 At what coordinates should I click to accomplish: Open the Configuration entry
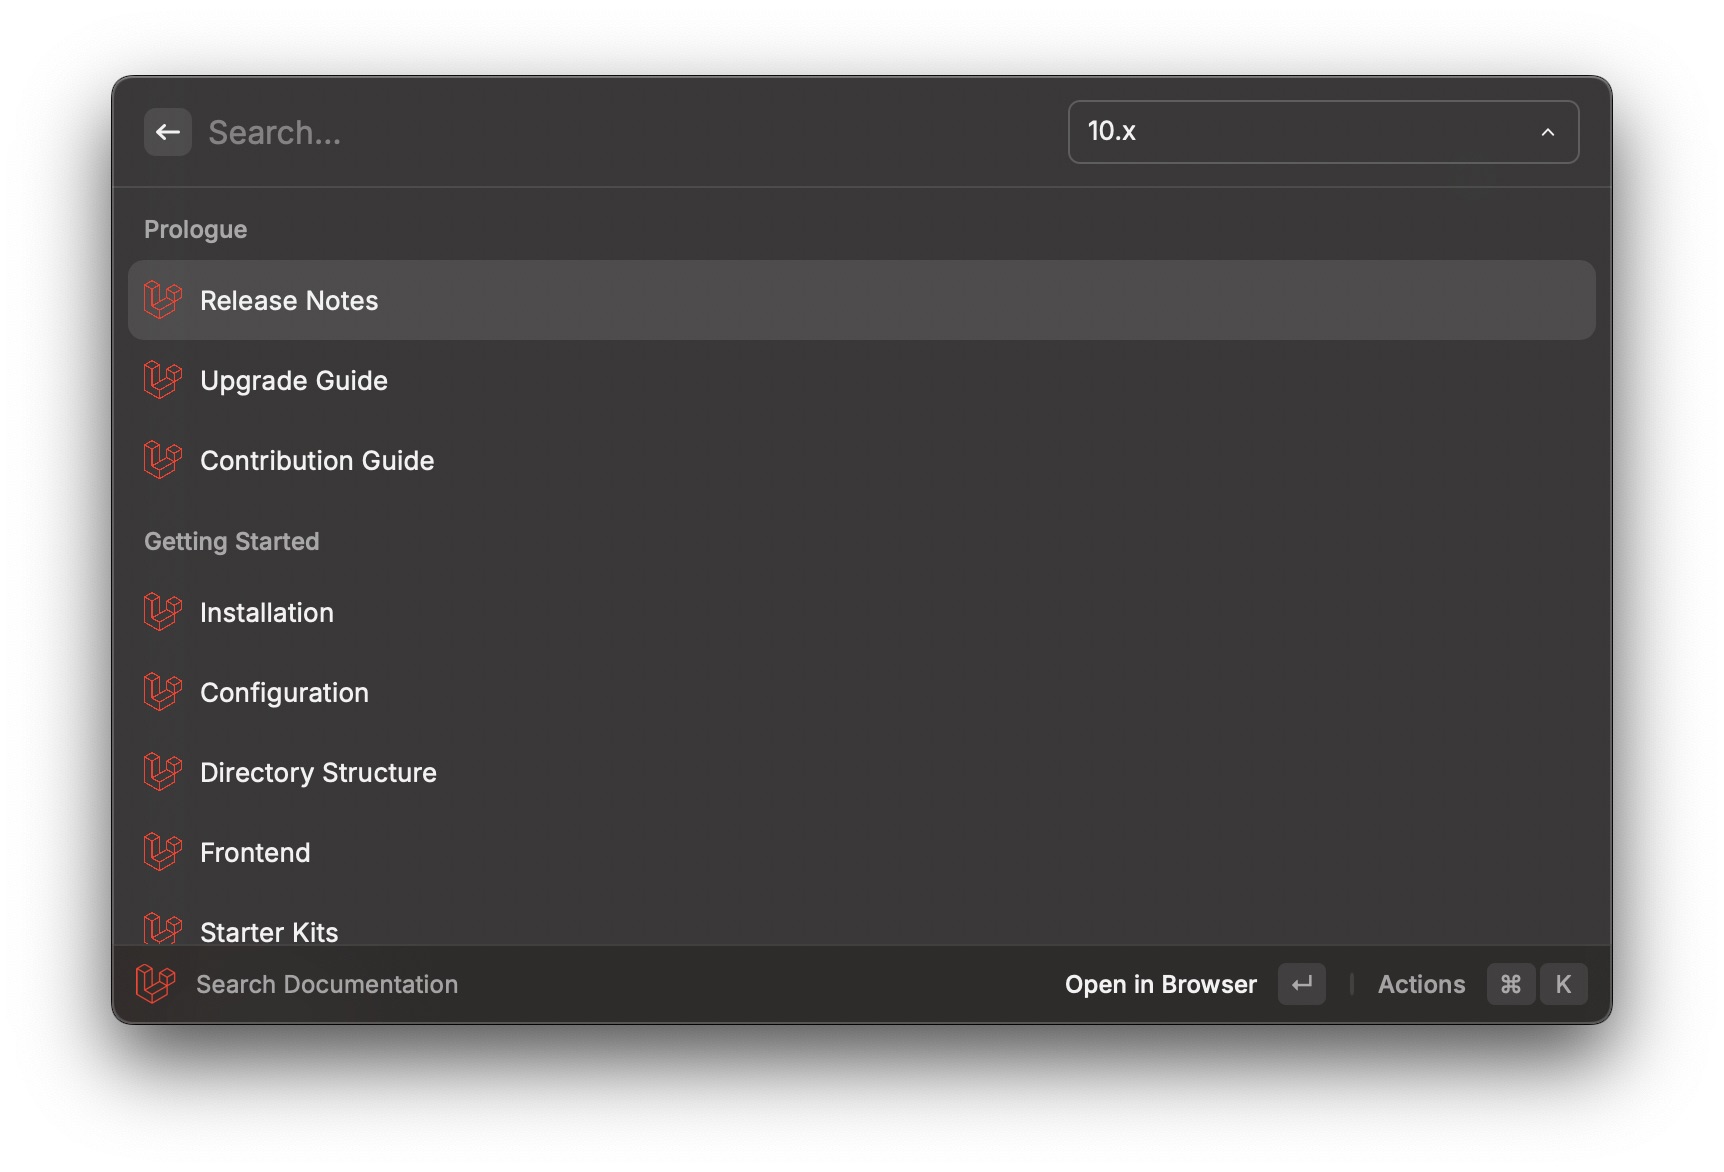[x=862, y=692]
